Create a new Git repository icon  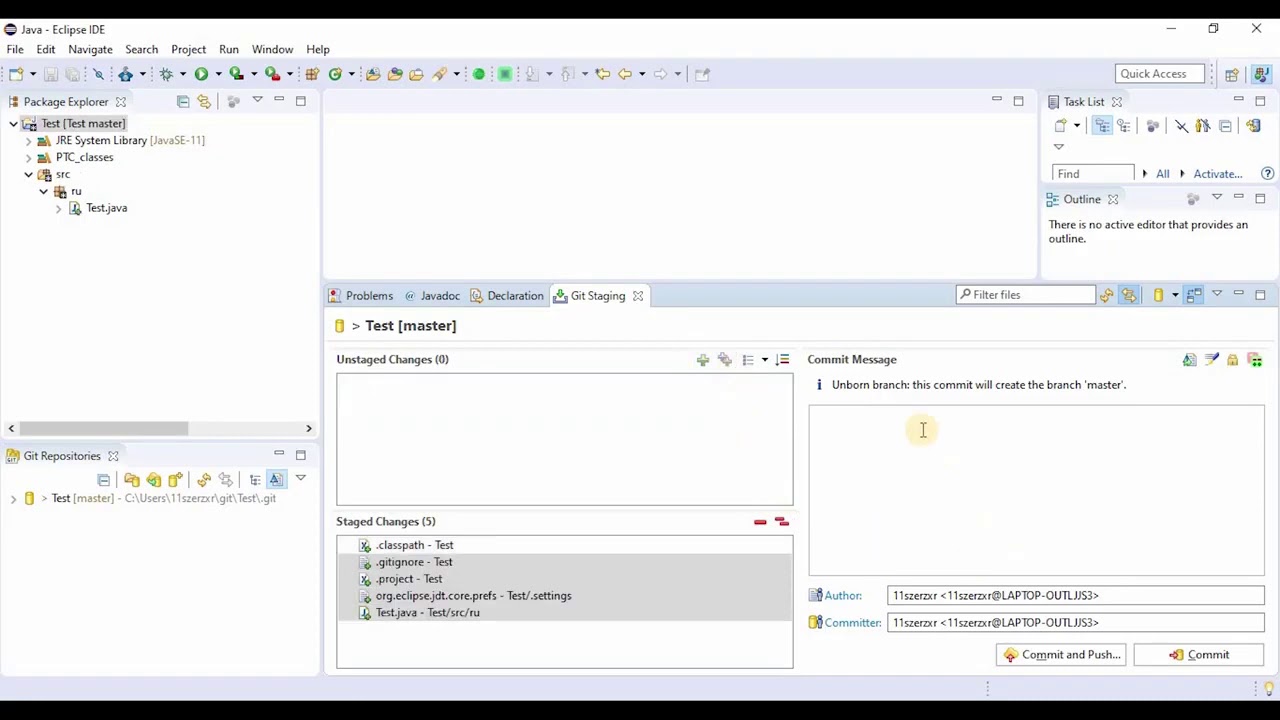(x=175, y=480)
